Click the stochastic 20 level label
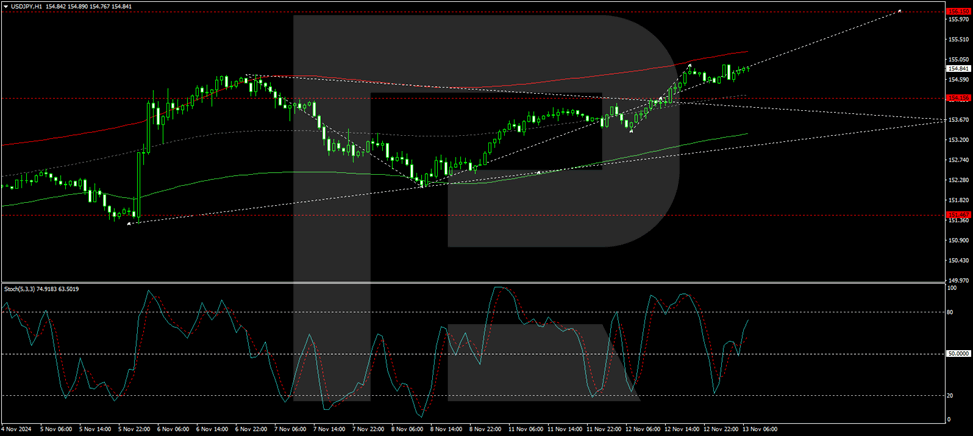Screen dimensions: 973x436 pyautogui.click(x=951, y=395)
